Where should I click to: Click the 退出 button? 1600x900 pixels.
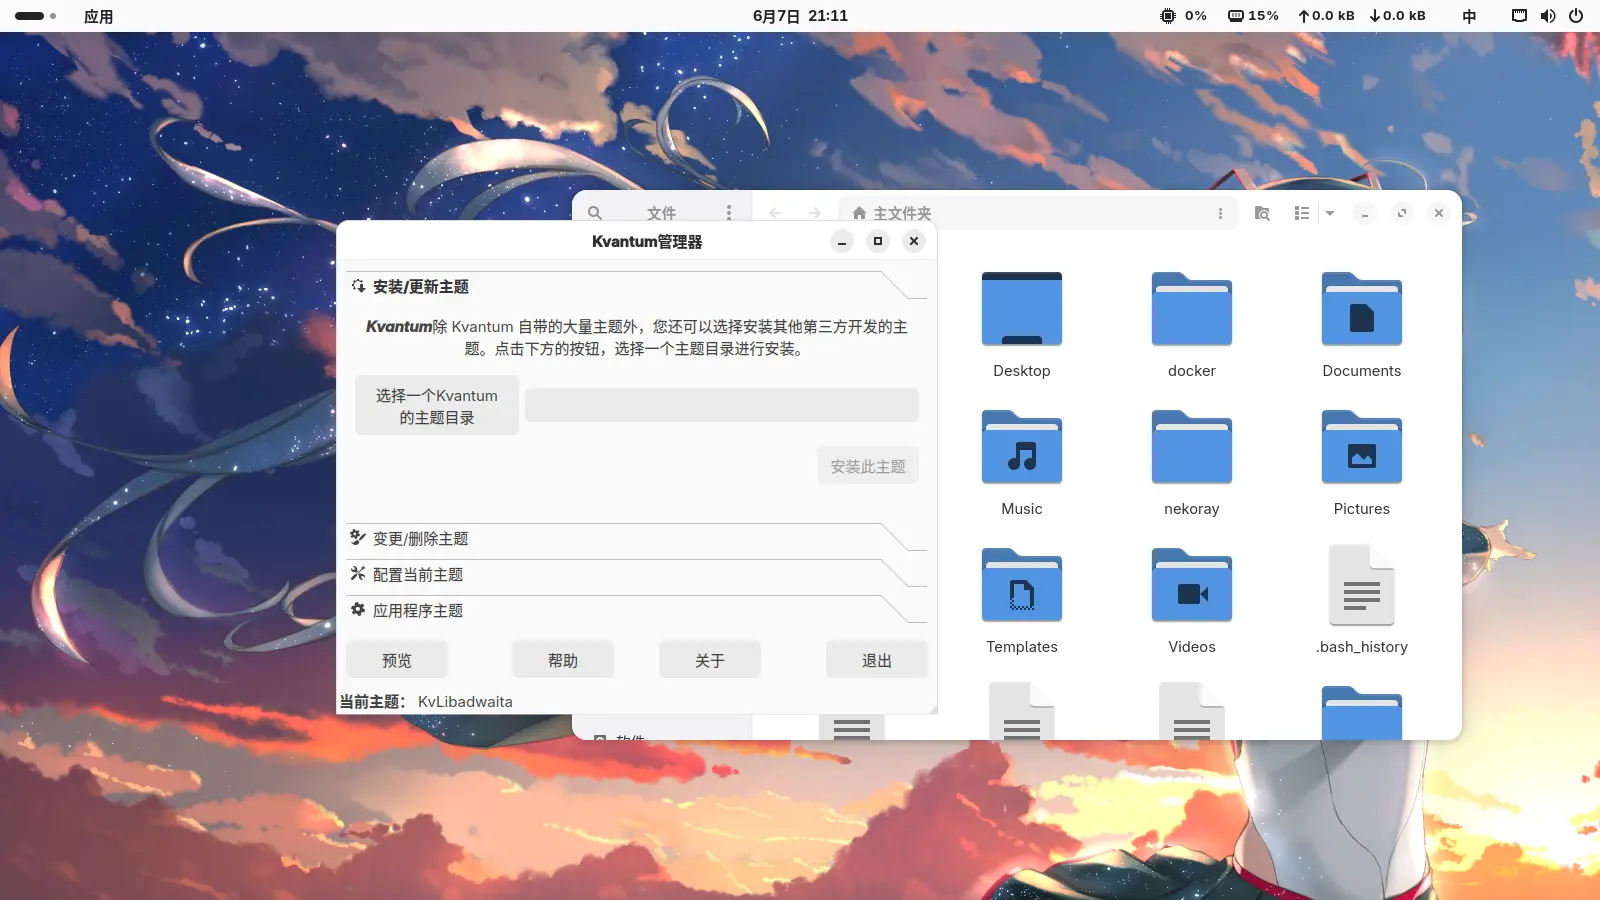pos(877,660)
